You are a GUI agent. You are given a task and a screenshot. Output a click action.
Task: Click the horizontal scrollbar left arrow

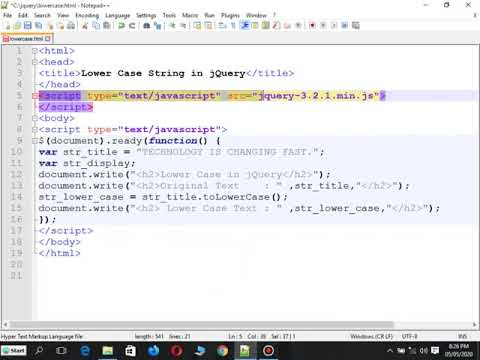click(x=5, y=324)
